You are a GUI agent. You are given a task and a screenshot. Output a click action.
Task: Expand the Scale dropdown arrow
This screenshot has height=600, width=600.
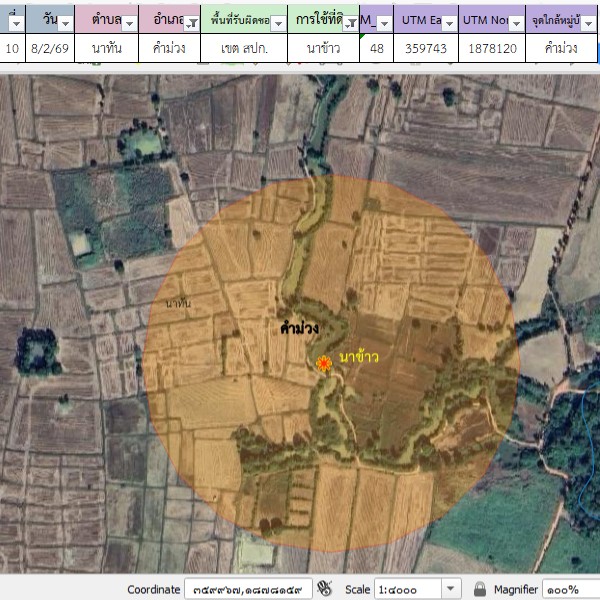click(x=450, y=589)
